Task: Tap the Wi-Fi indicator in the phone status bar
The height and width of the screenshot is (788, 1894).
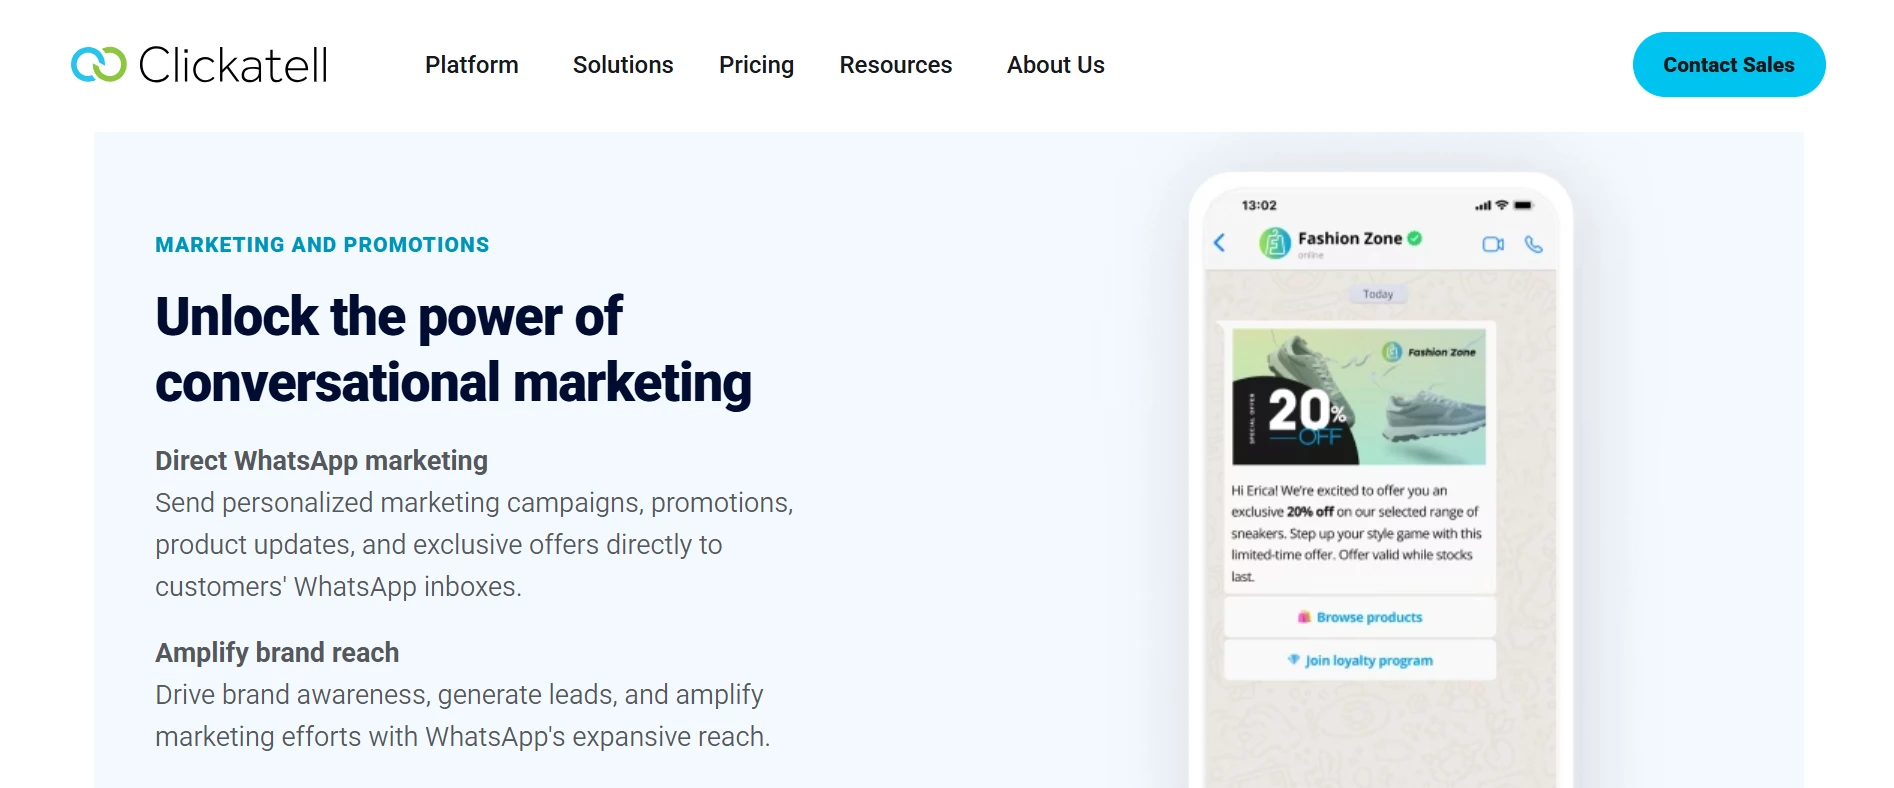Action: point(1503,204)
